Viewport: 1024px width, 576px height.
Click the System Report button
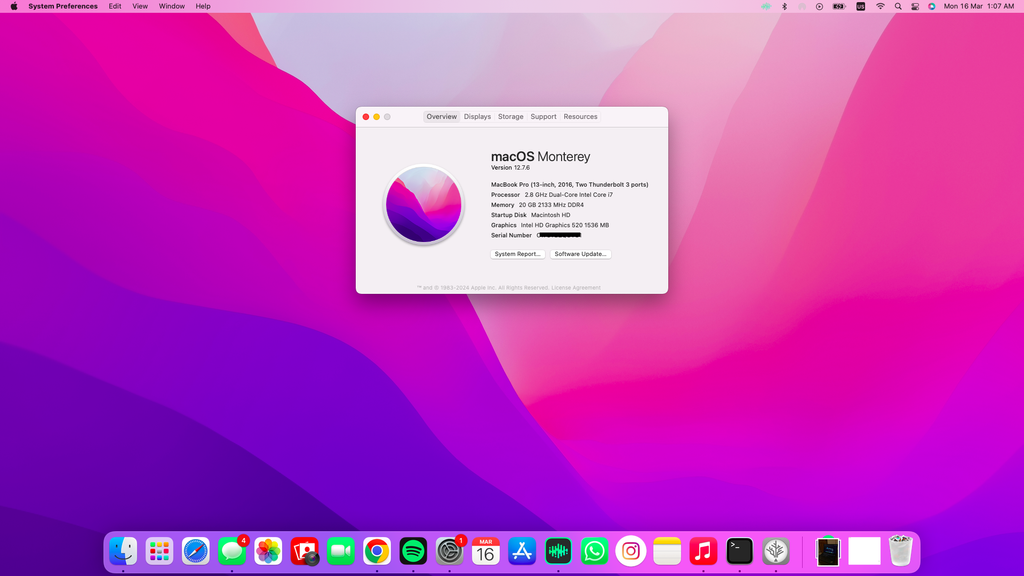pyautogui.click(x=518, y=254)
